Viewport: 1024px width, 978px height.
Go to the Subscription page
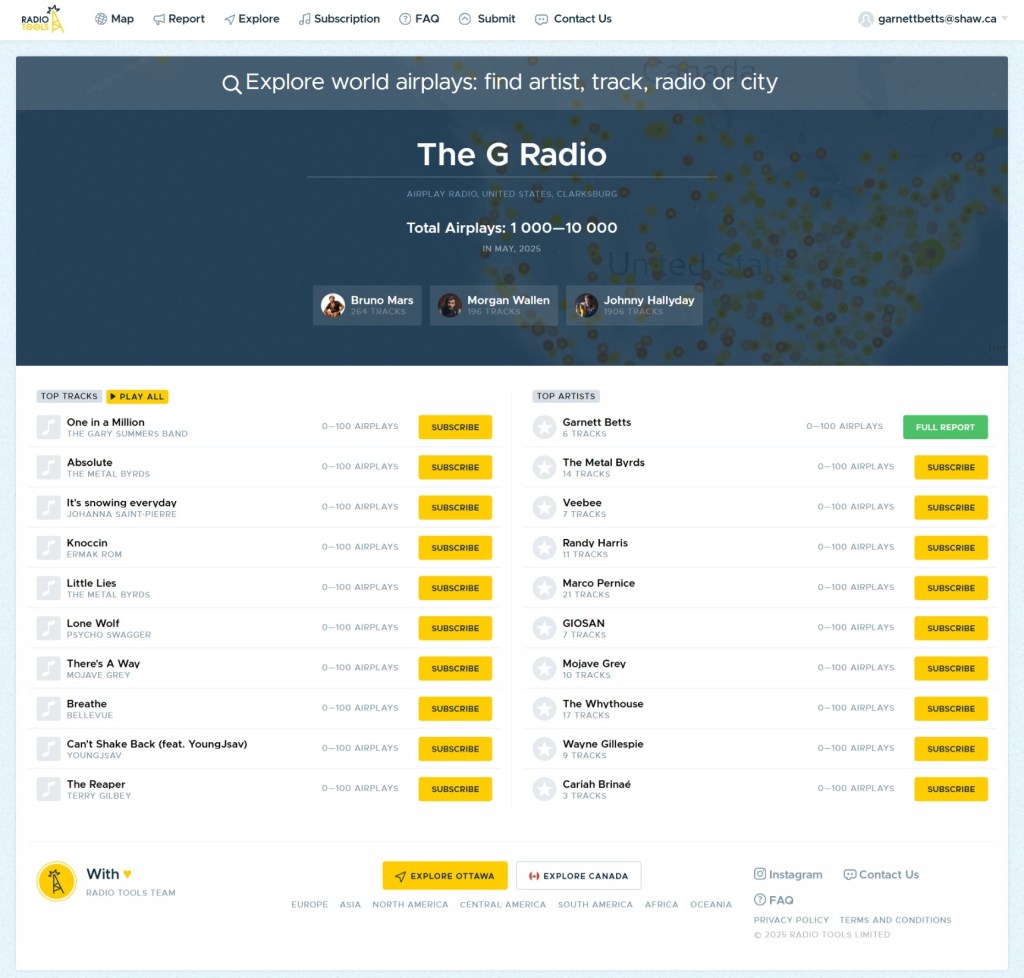[x=339, y=19]
